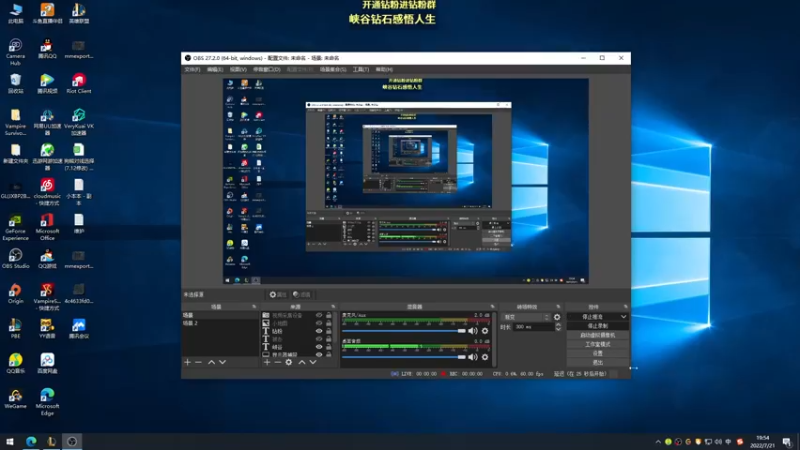Mute the 麦克风/Aux speaker icon
Screen dimensions: 800x450
[x=473, y=331]
